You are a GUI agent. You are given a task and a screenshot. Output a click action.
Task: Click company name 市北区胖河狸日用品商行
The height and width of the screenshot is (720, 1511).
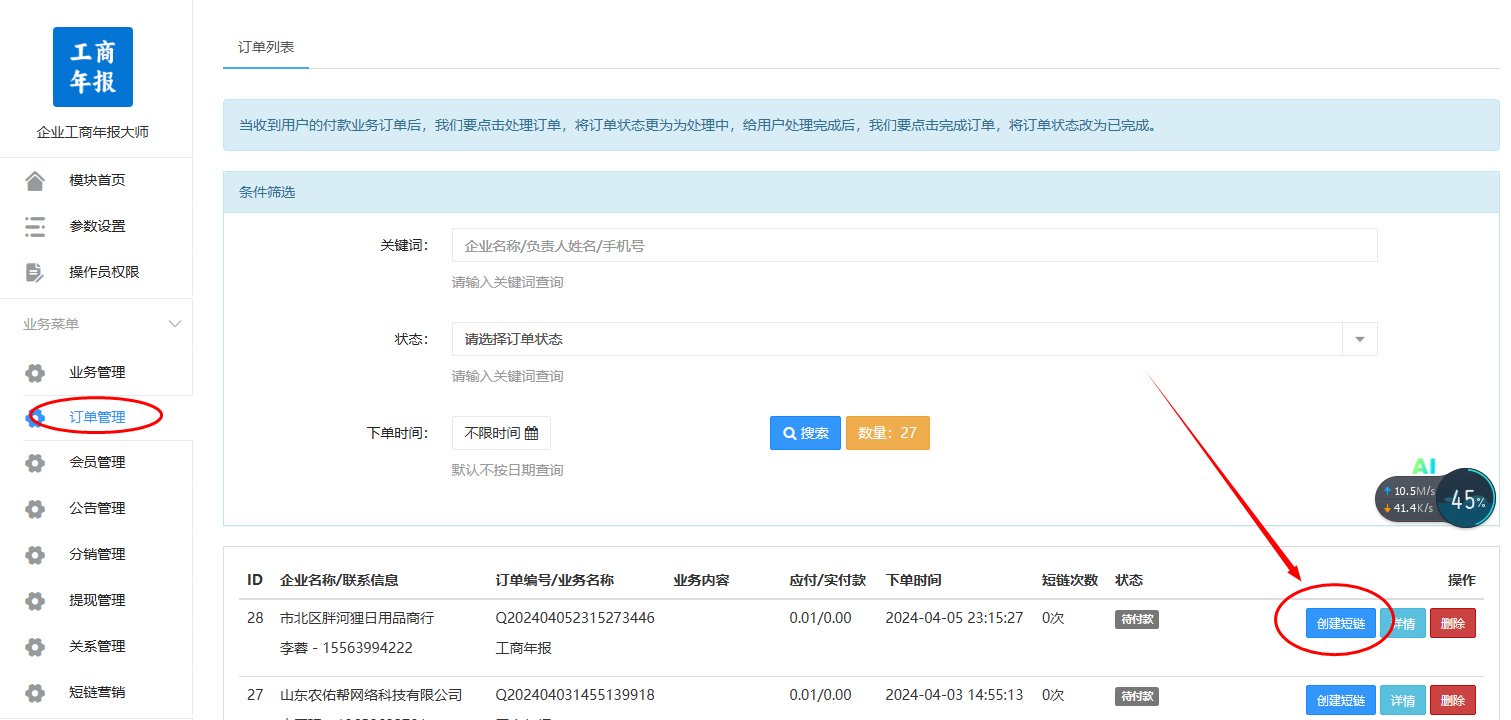[357, 618]
